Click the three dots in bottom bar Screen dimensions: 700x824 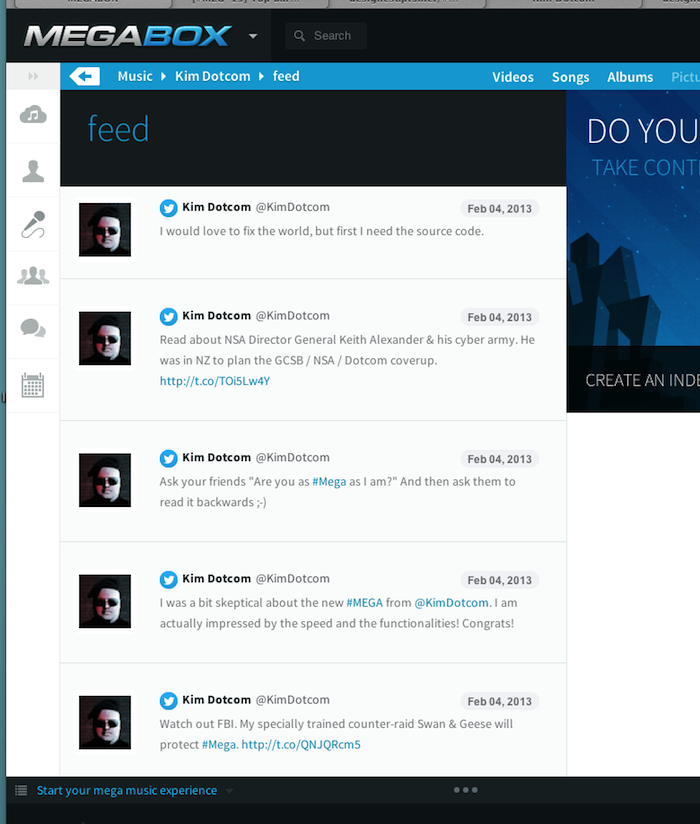(x=465, y=790)
